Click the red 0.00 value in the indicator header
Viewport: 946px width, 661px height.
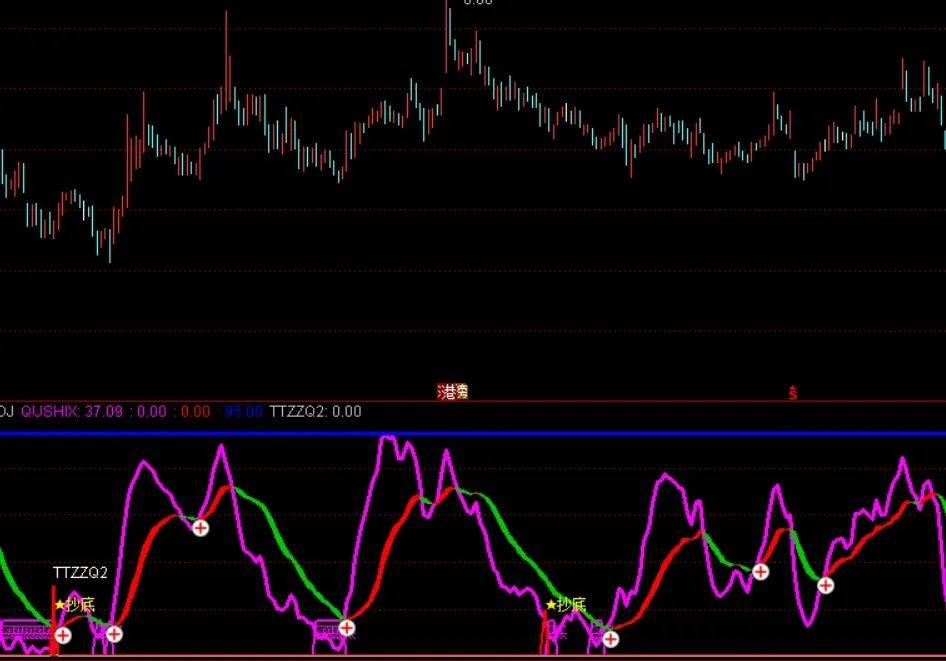click(x=195, y=412)
